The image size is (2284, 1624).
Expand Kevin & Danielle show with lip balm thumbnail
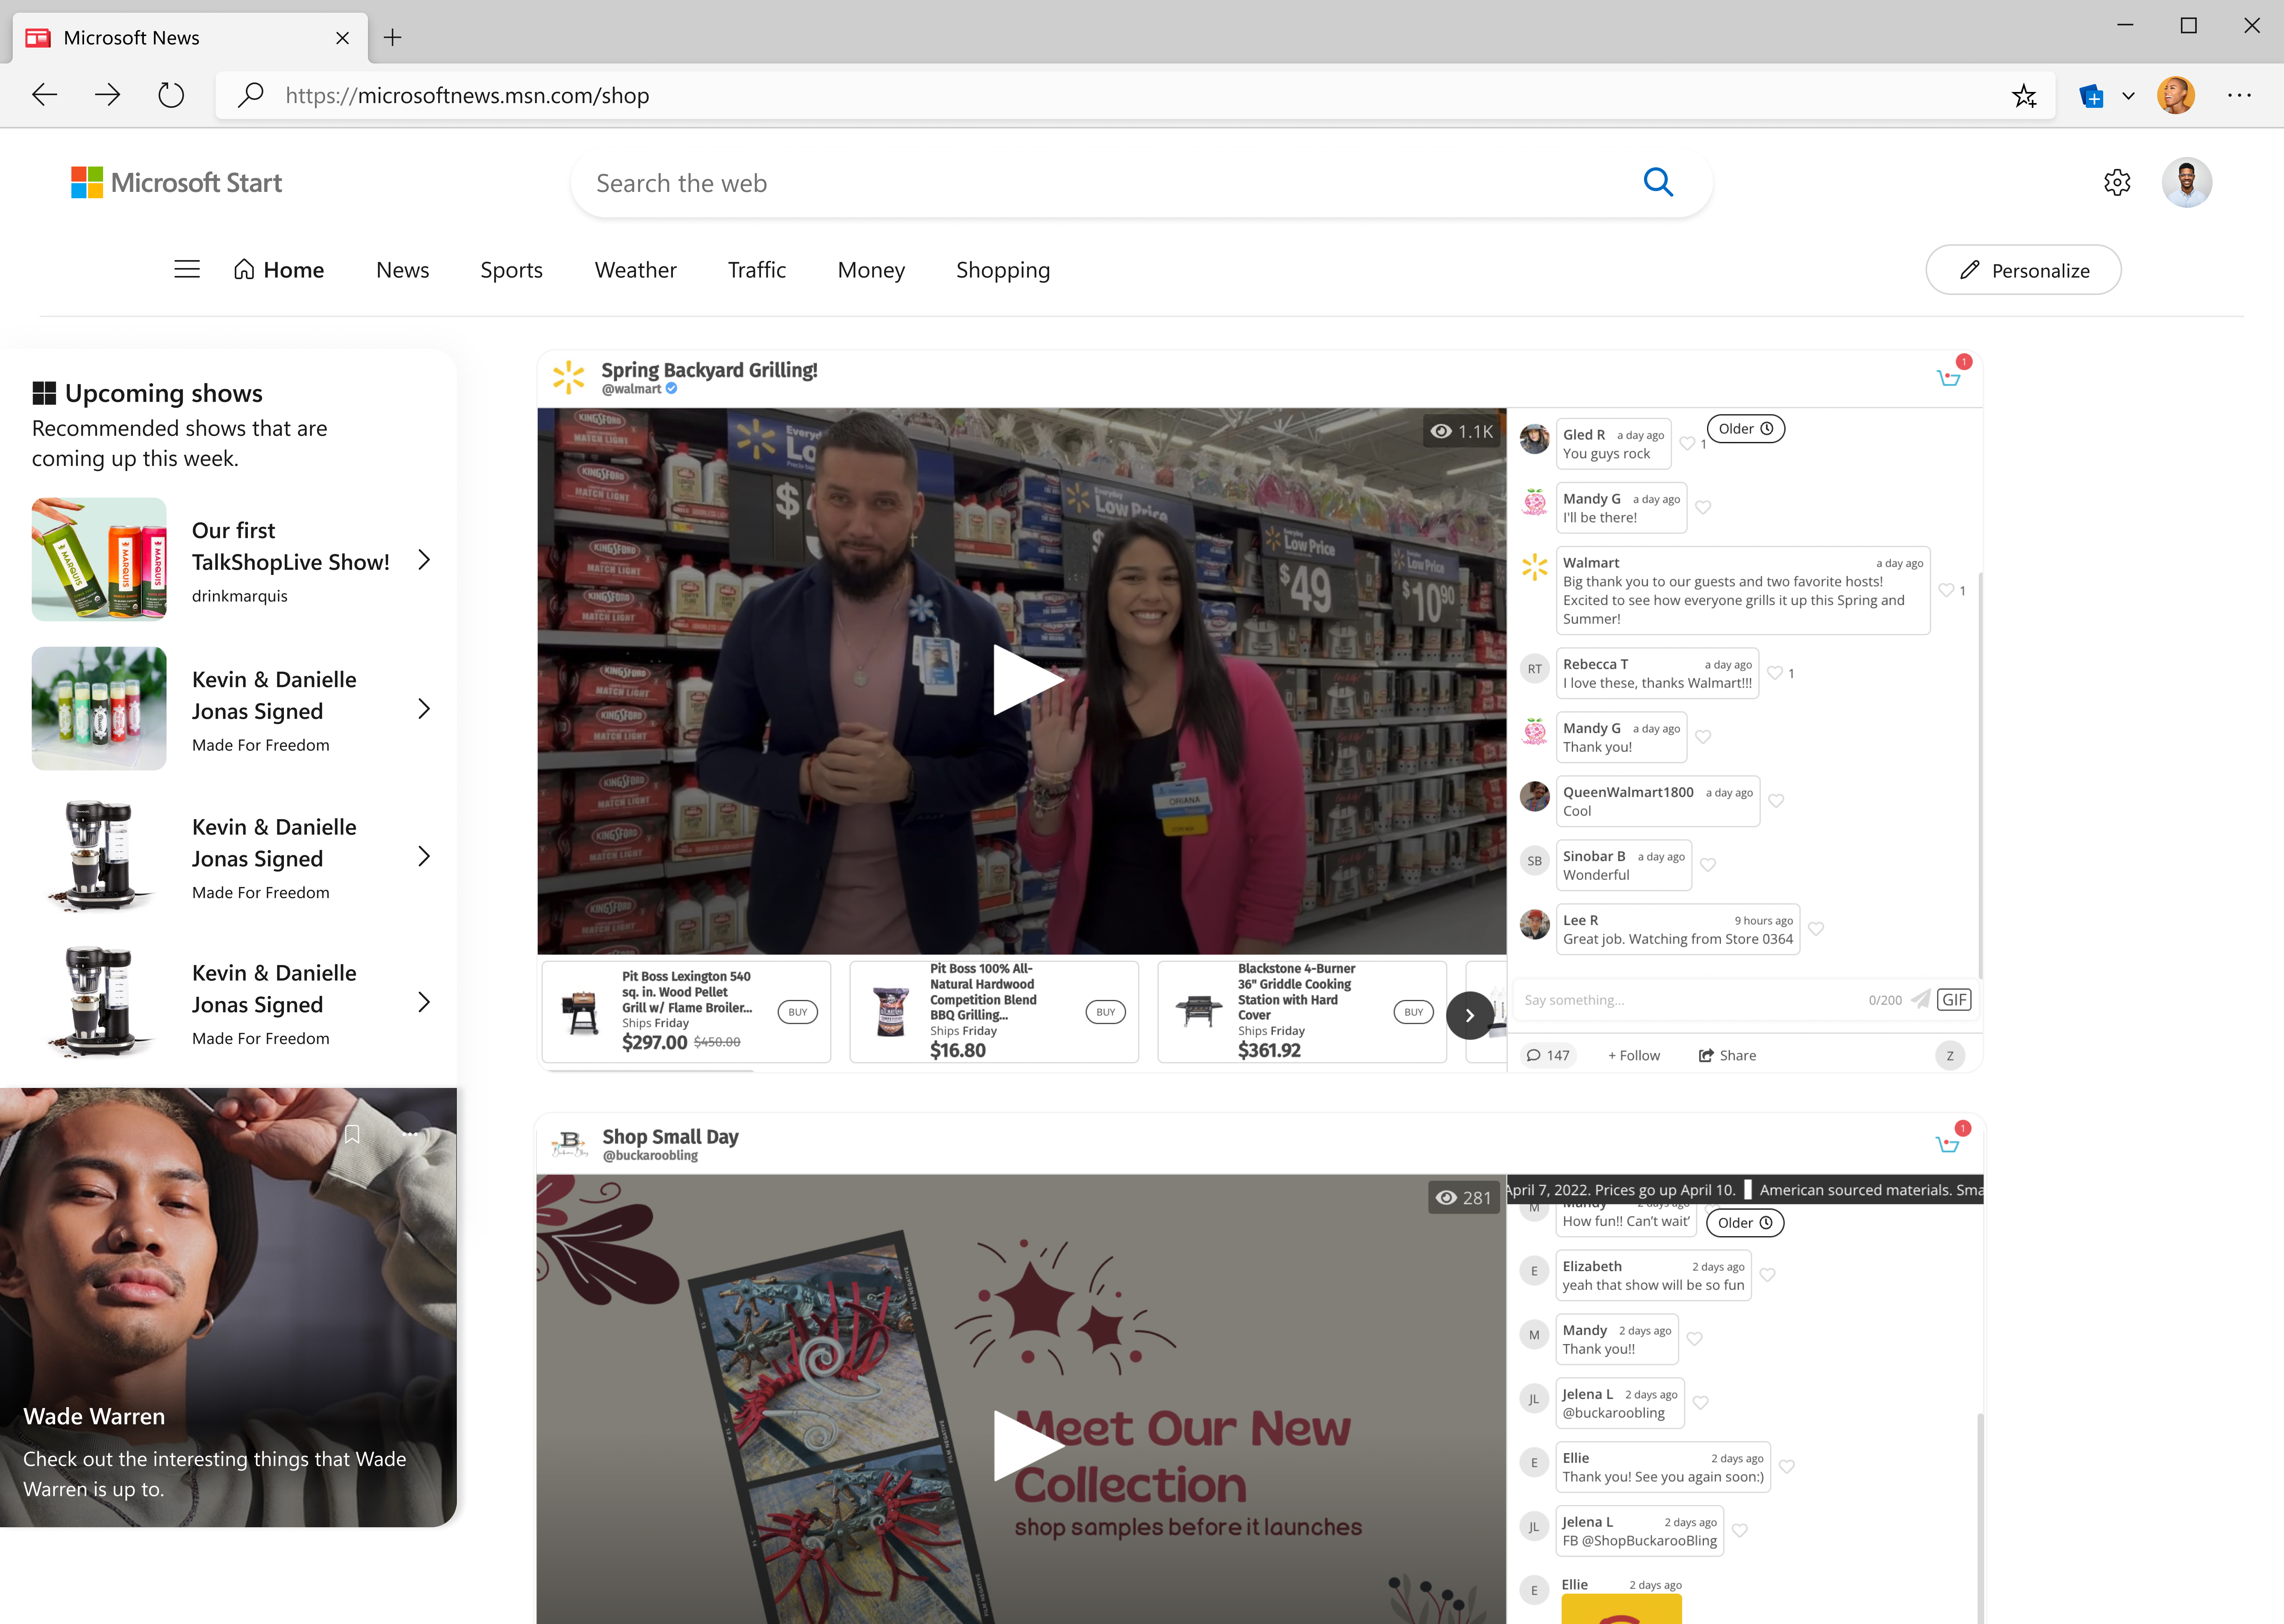(424, 709)
